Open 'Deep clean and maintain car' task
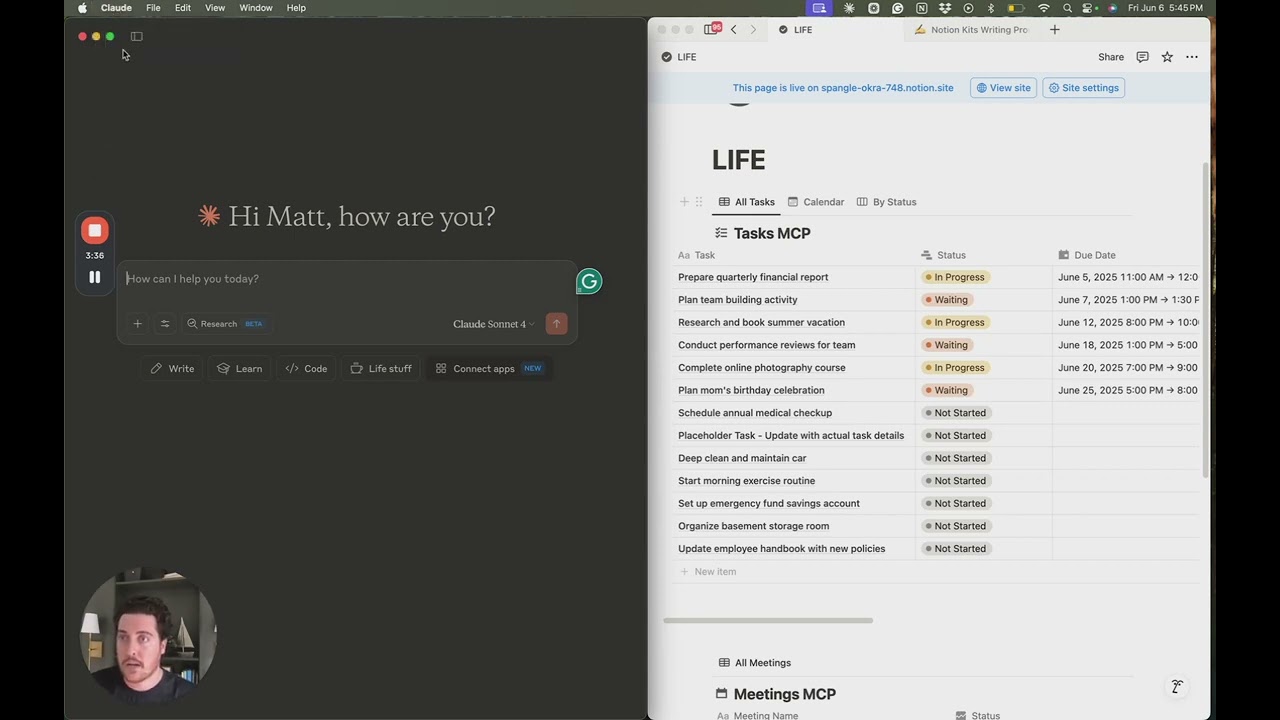Viewport: 1280px width, 720px height. click(742, 458)
